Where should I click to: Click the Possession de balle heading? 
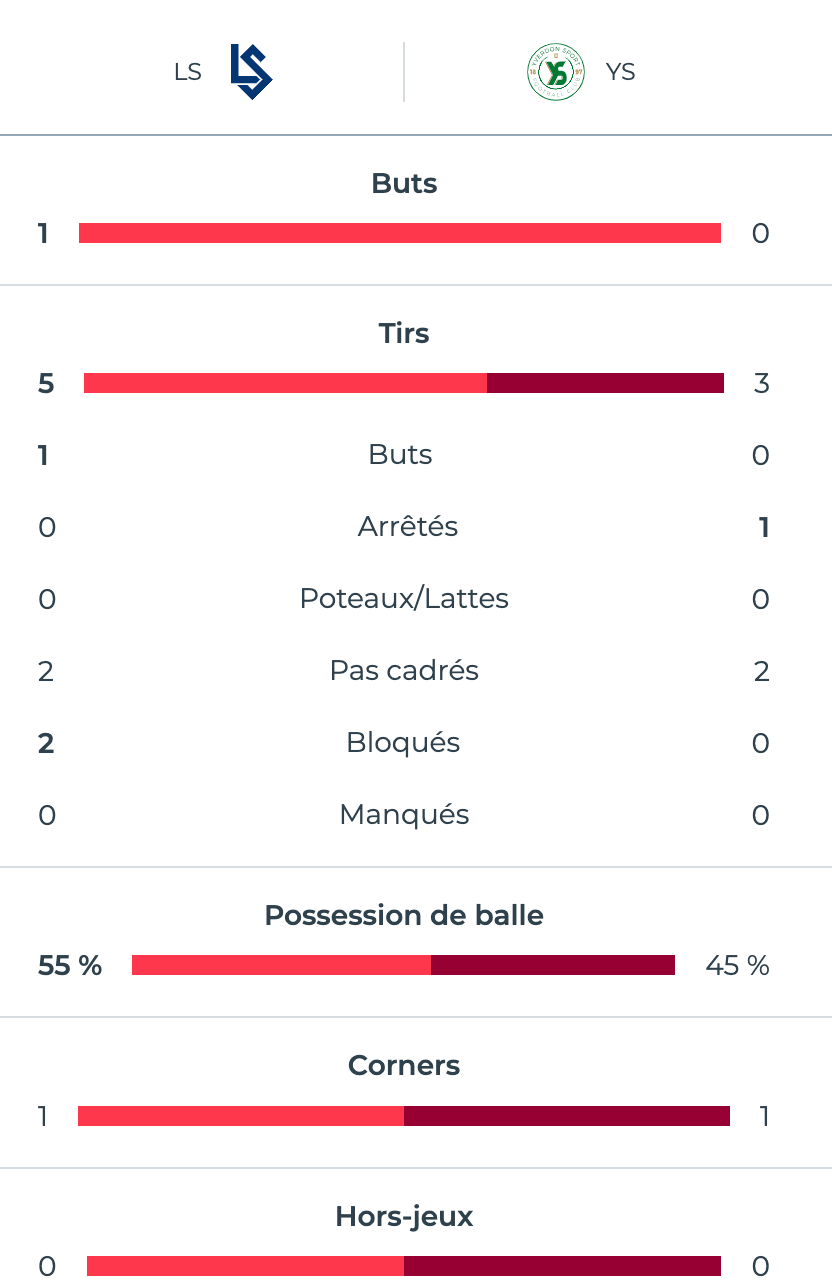pyautogui.click(x=404, y=915)
